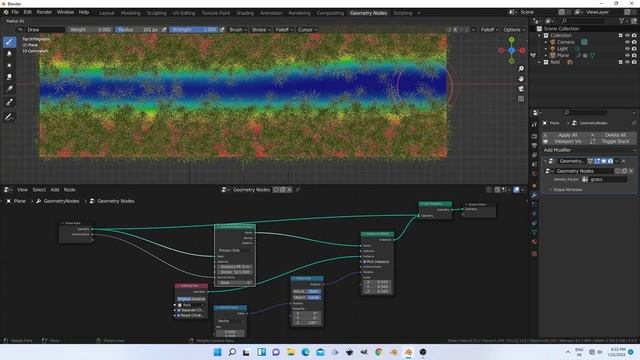The width and height of the screenshot is (640, 360).
Task: Switch to the Scripting workspace tab
Action: pyautogui.click(x=402, y=13)
